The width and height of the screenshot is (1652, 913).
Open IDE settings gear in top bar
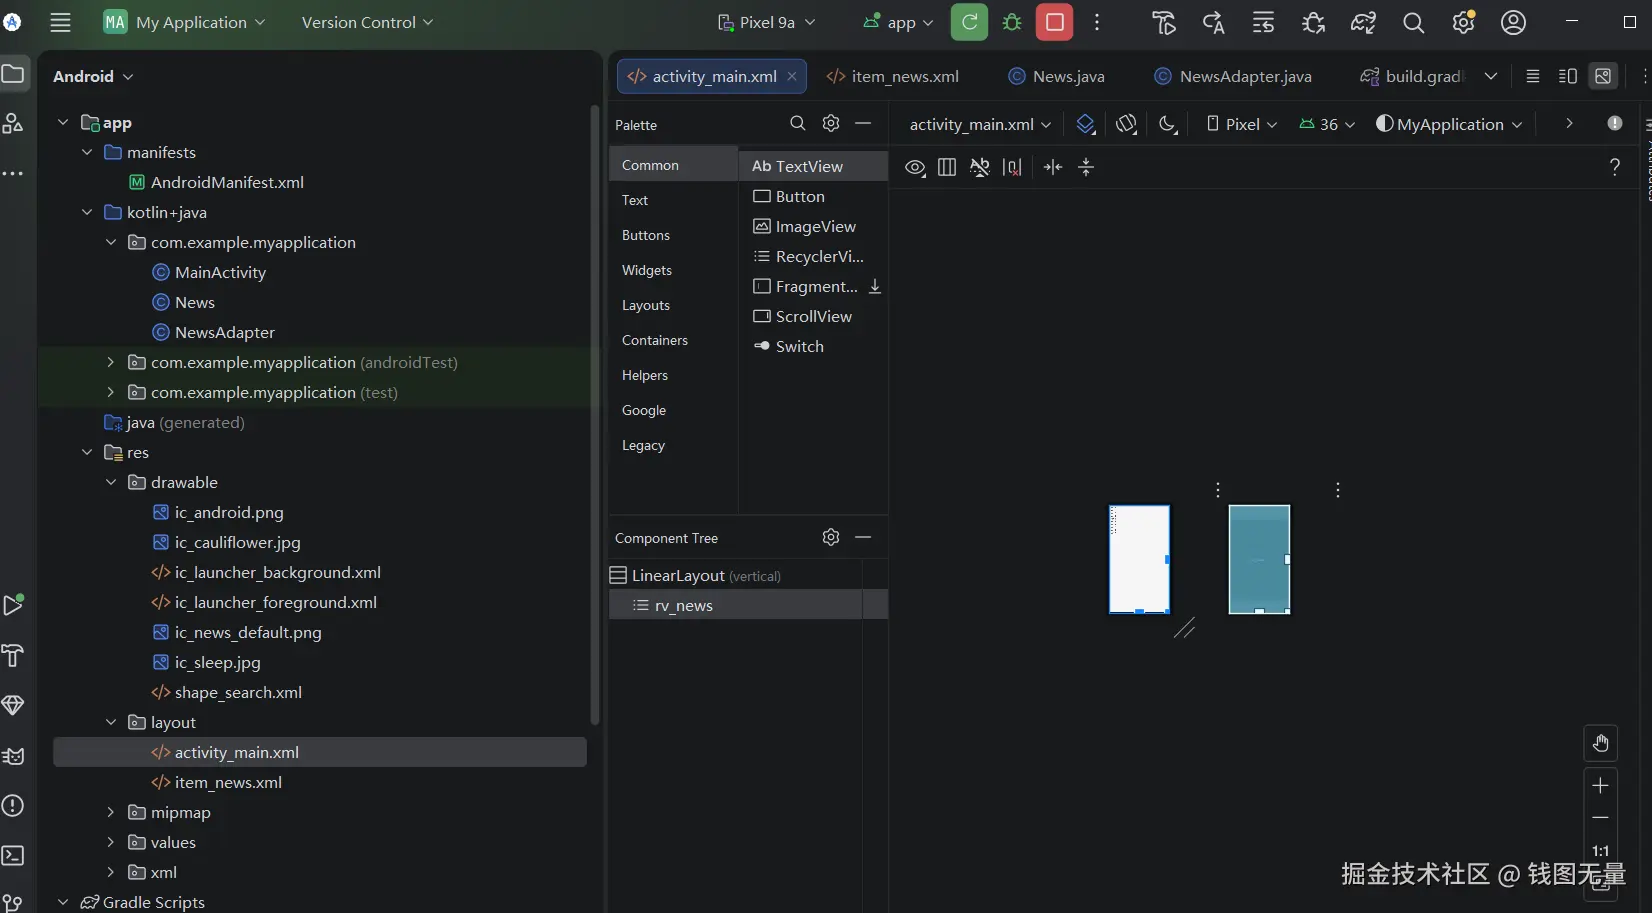(x=1463, y=22)
